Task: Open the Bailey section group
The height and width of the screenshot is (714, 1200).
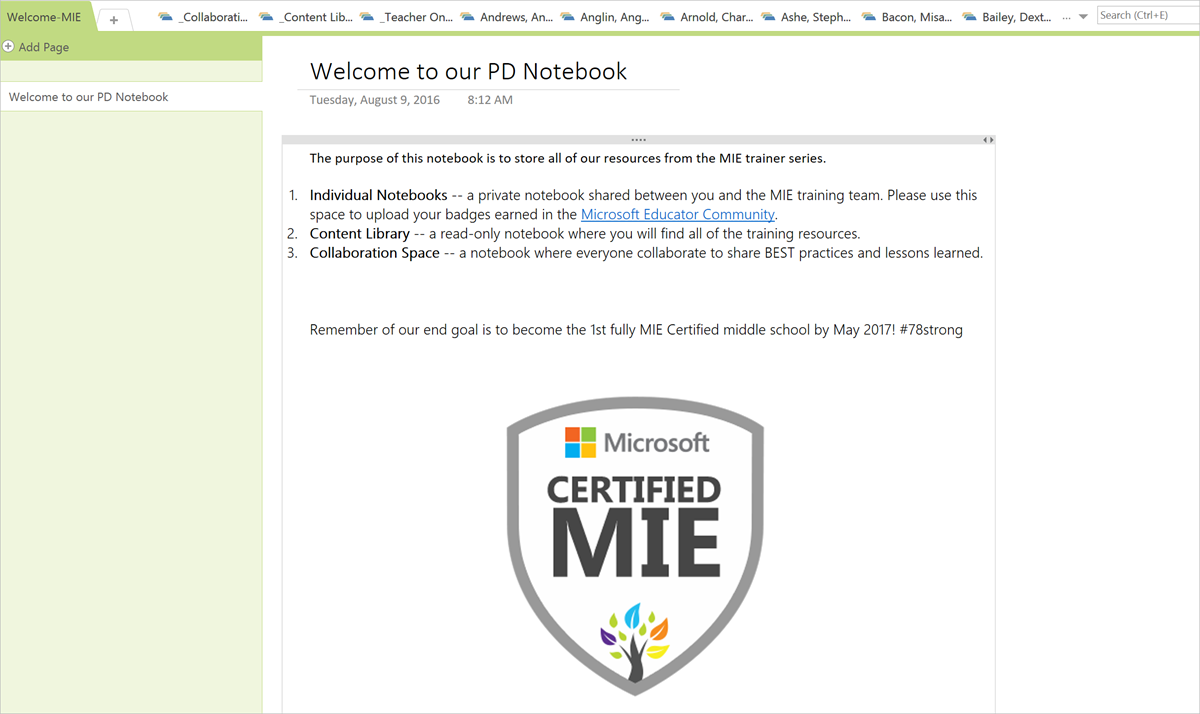Action: (x=1008, y=17)
